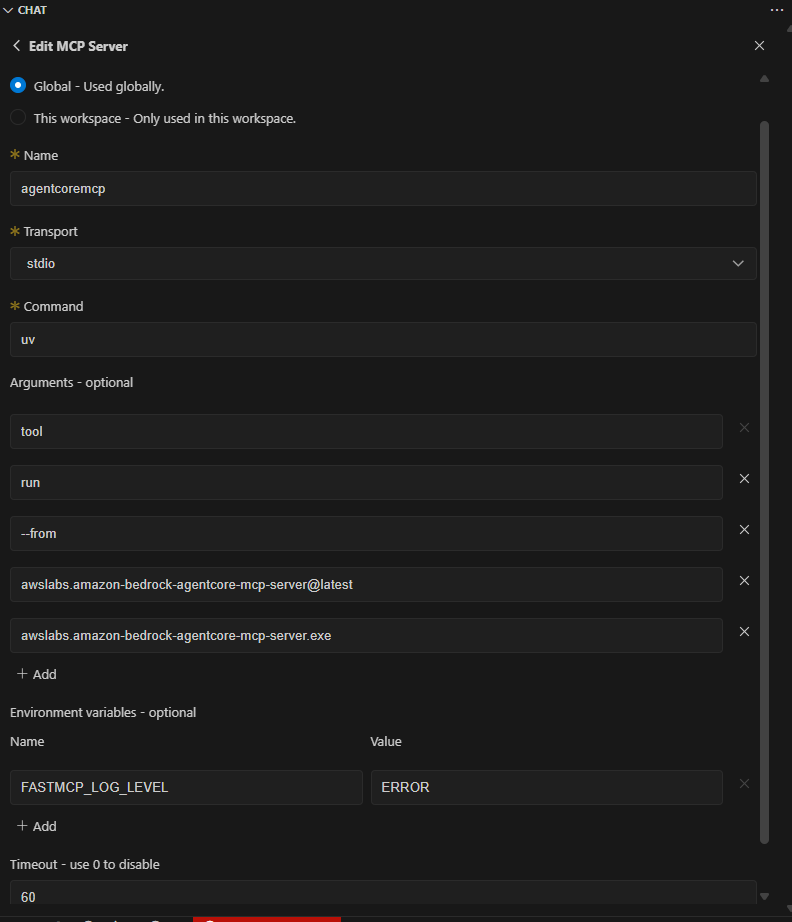Add a new environment variable
The height and width of the screenshot is (922, 792).
tap(37, 826)
